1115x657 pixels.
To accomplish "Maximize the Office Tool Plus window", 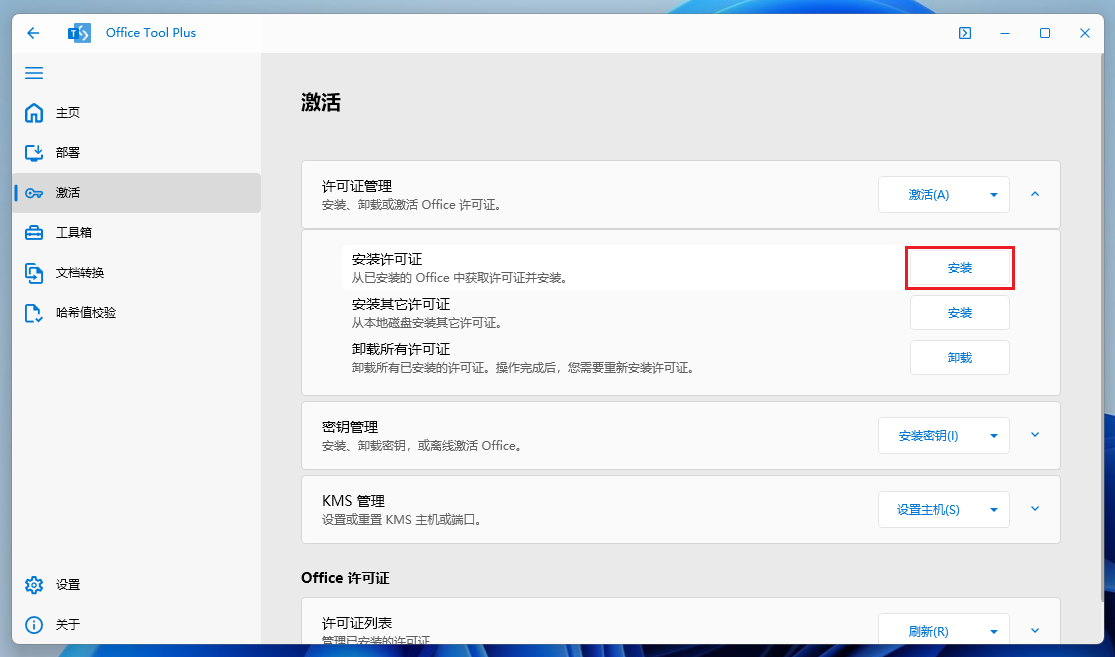I will coord(1045,33).
